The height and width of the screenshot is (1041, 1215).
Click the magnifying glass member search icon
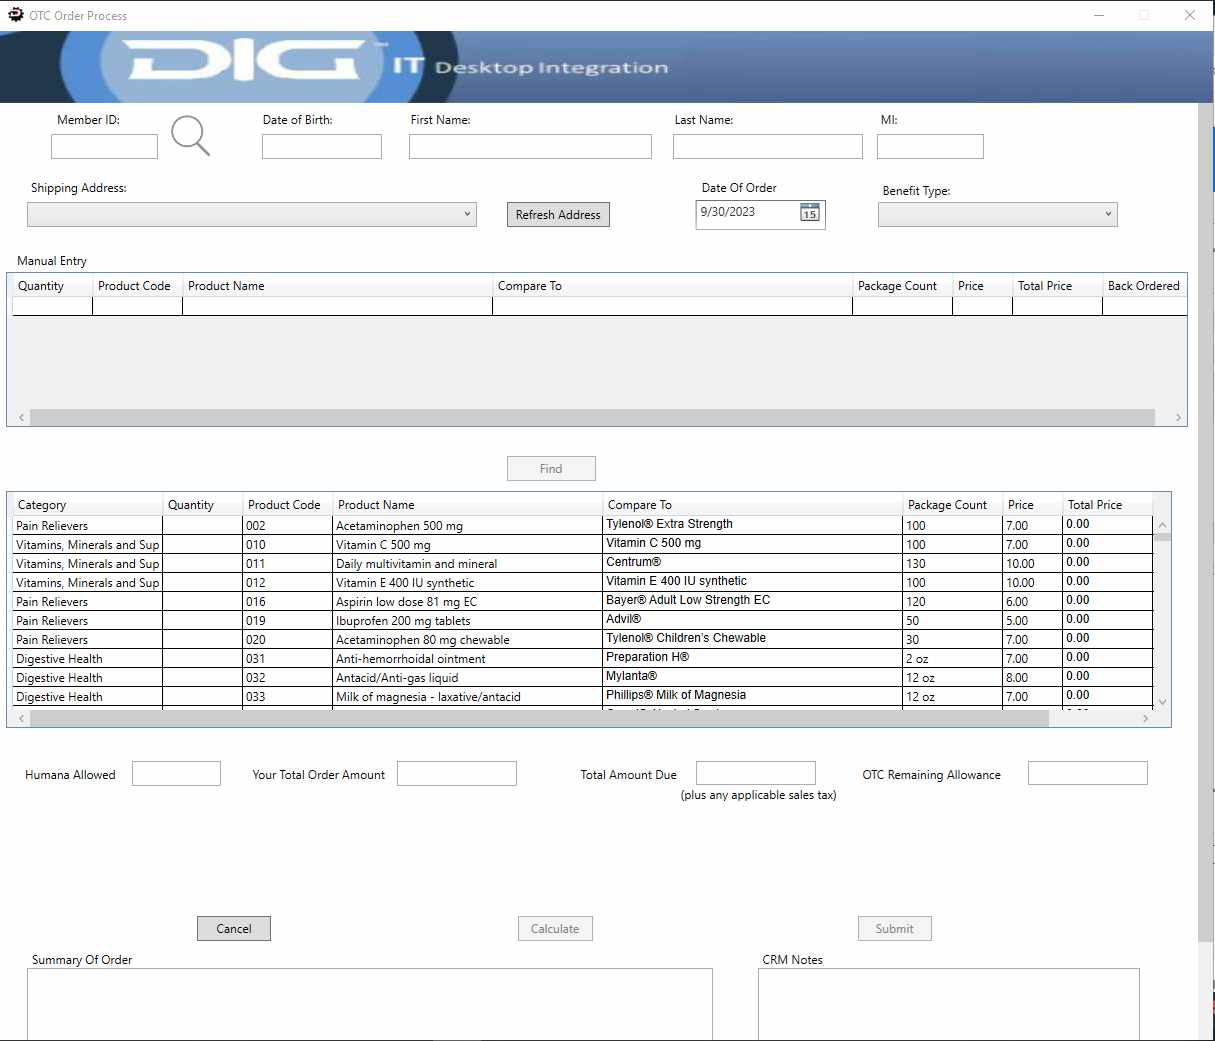point(190,136)
